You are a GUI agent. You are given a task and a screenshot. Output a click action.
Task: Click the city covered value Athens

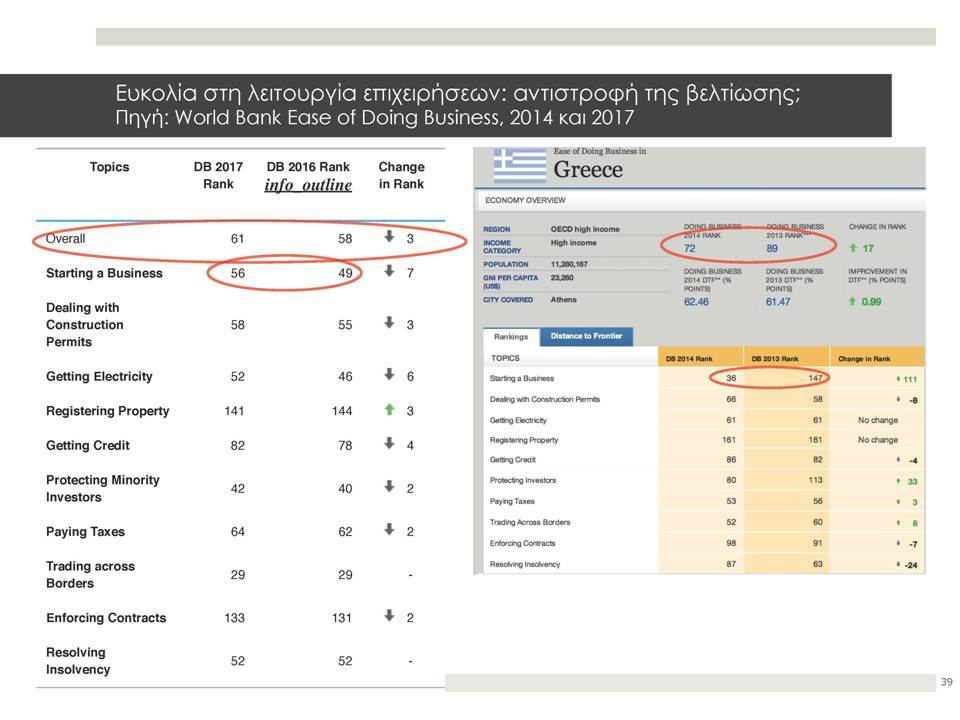pyautogui.click(x=563, y=299)
